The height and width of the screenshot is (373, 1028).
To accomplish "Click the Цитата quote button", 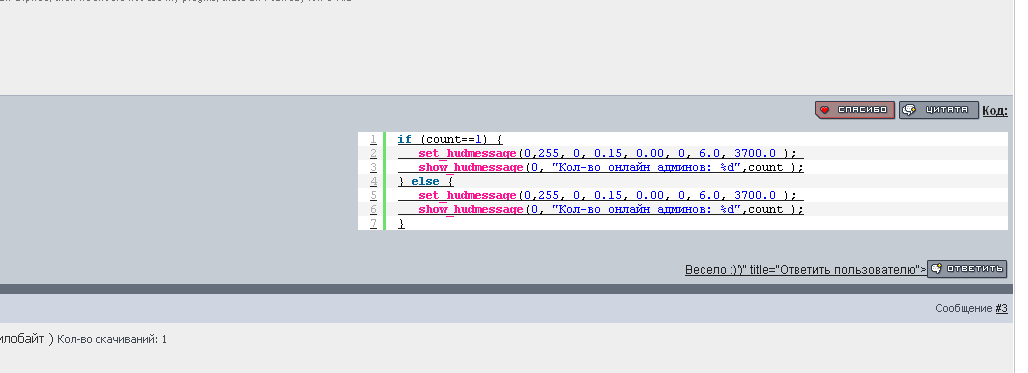I will (939, 110).
